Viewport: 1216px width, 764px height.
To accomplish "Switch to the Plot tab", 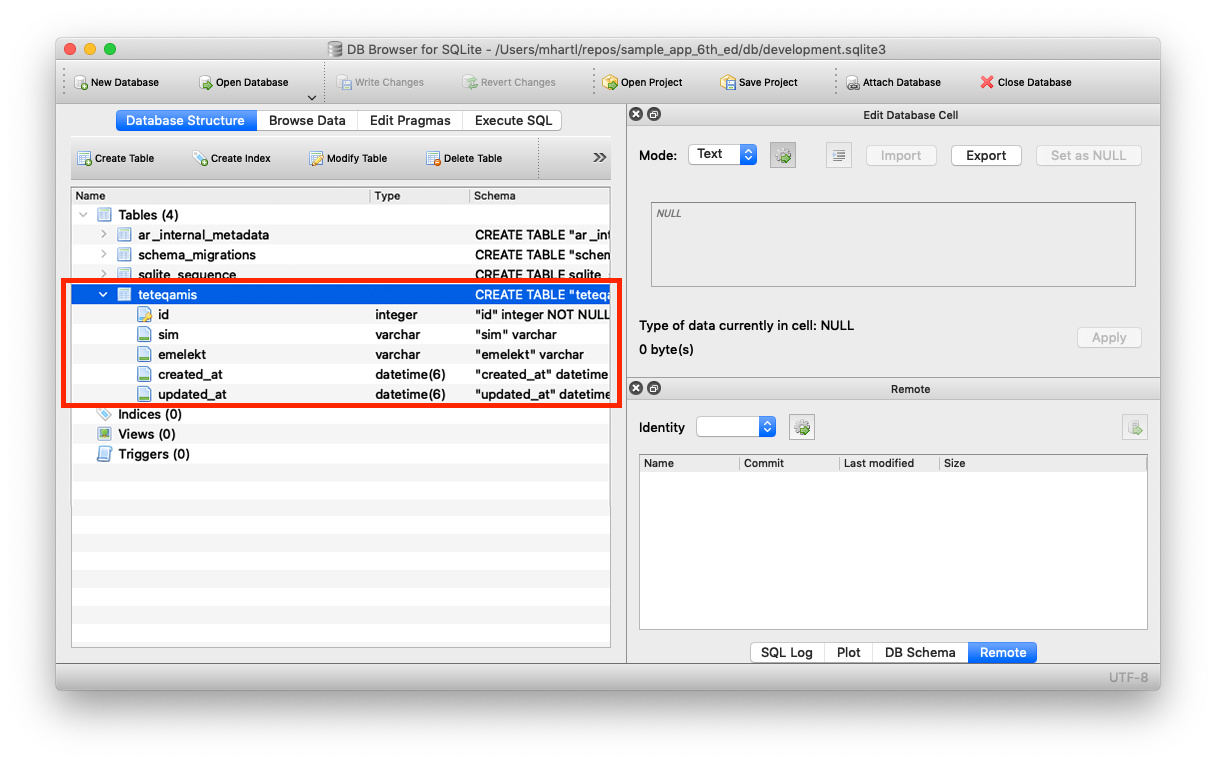I will [849, 652].
